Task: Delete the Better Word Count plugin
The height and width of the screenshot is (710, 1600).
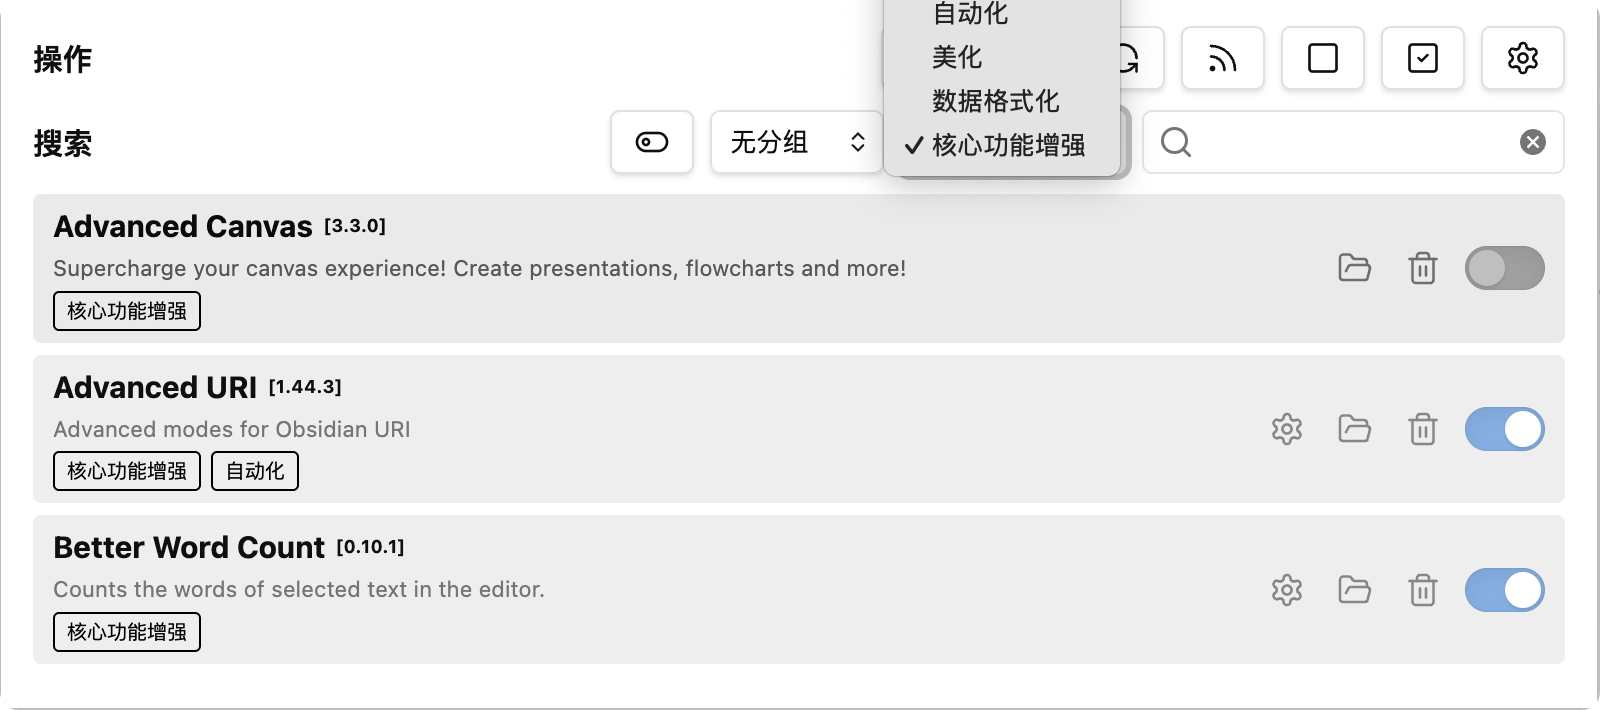Action: coord(1422,590)
